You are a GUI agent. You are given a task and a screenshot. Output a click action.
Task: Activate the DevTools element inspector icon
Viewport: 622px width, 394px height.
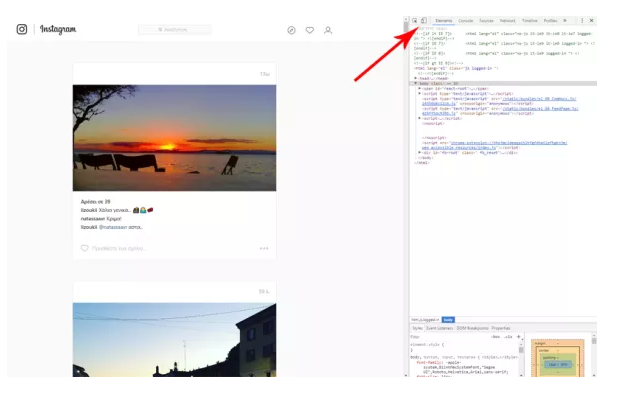coord(415,21)
